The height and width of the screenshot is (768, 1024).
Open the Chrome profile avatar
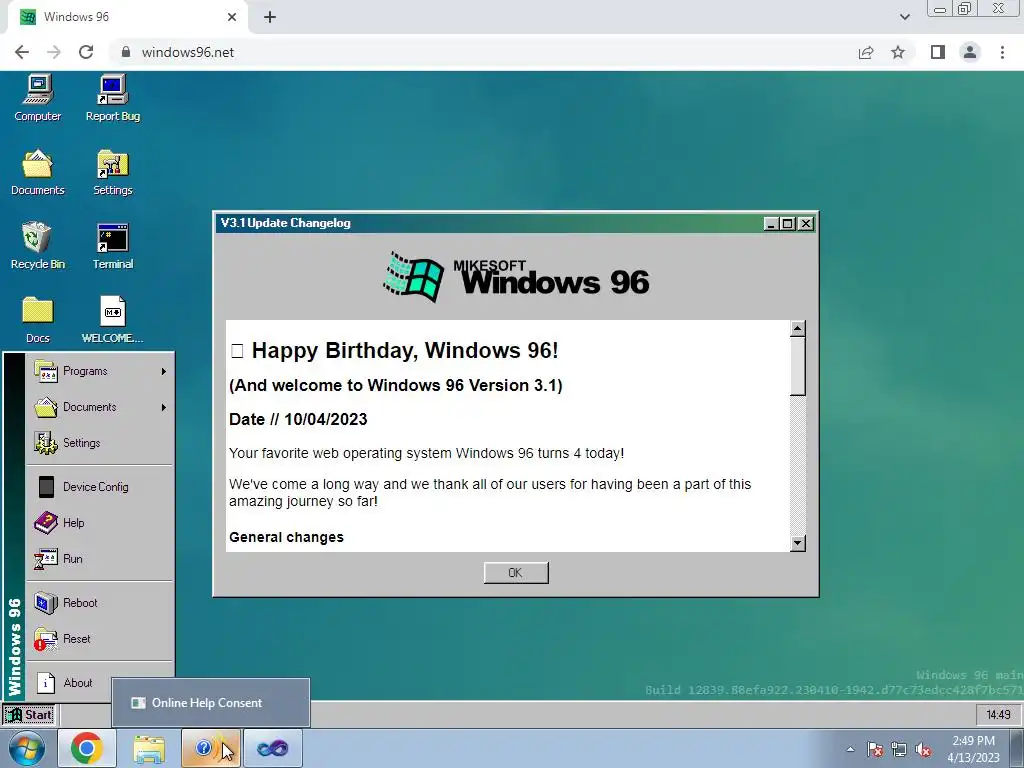[x=970, y=52]
